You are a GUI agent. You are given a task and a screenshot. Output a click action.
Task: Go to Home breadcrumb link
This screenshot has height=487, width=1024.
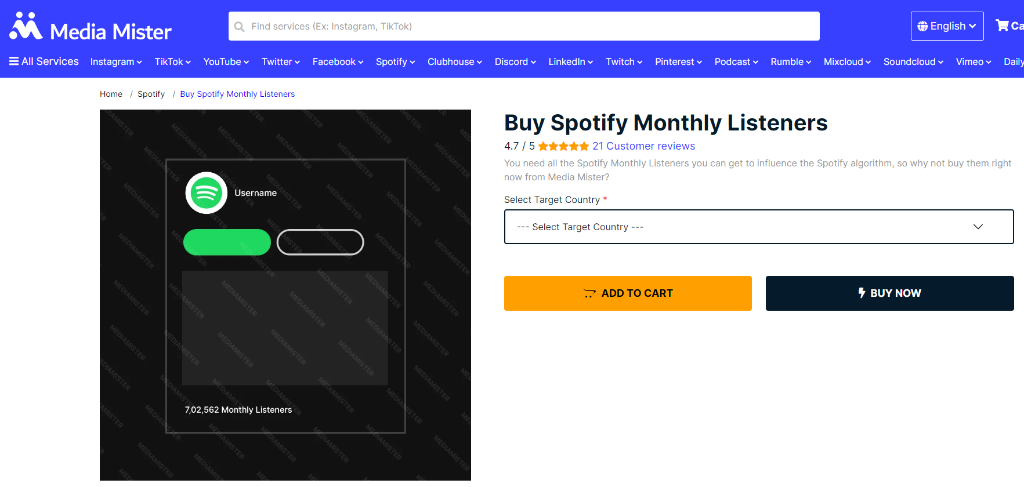111,94
